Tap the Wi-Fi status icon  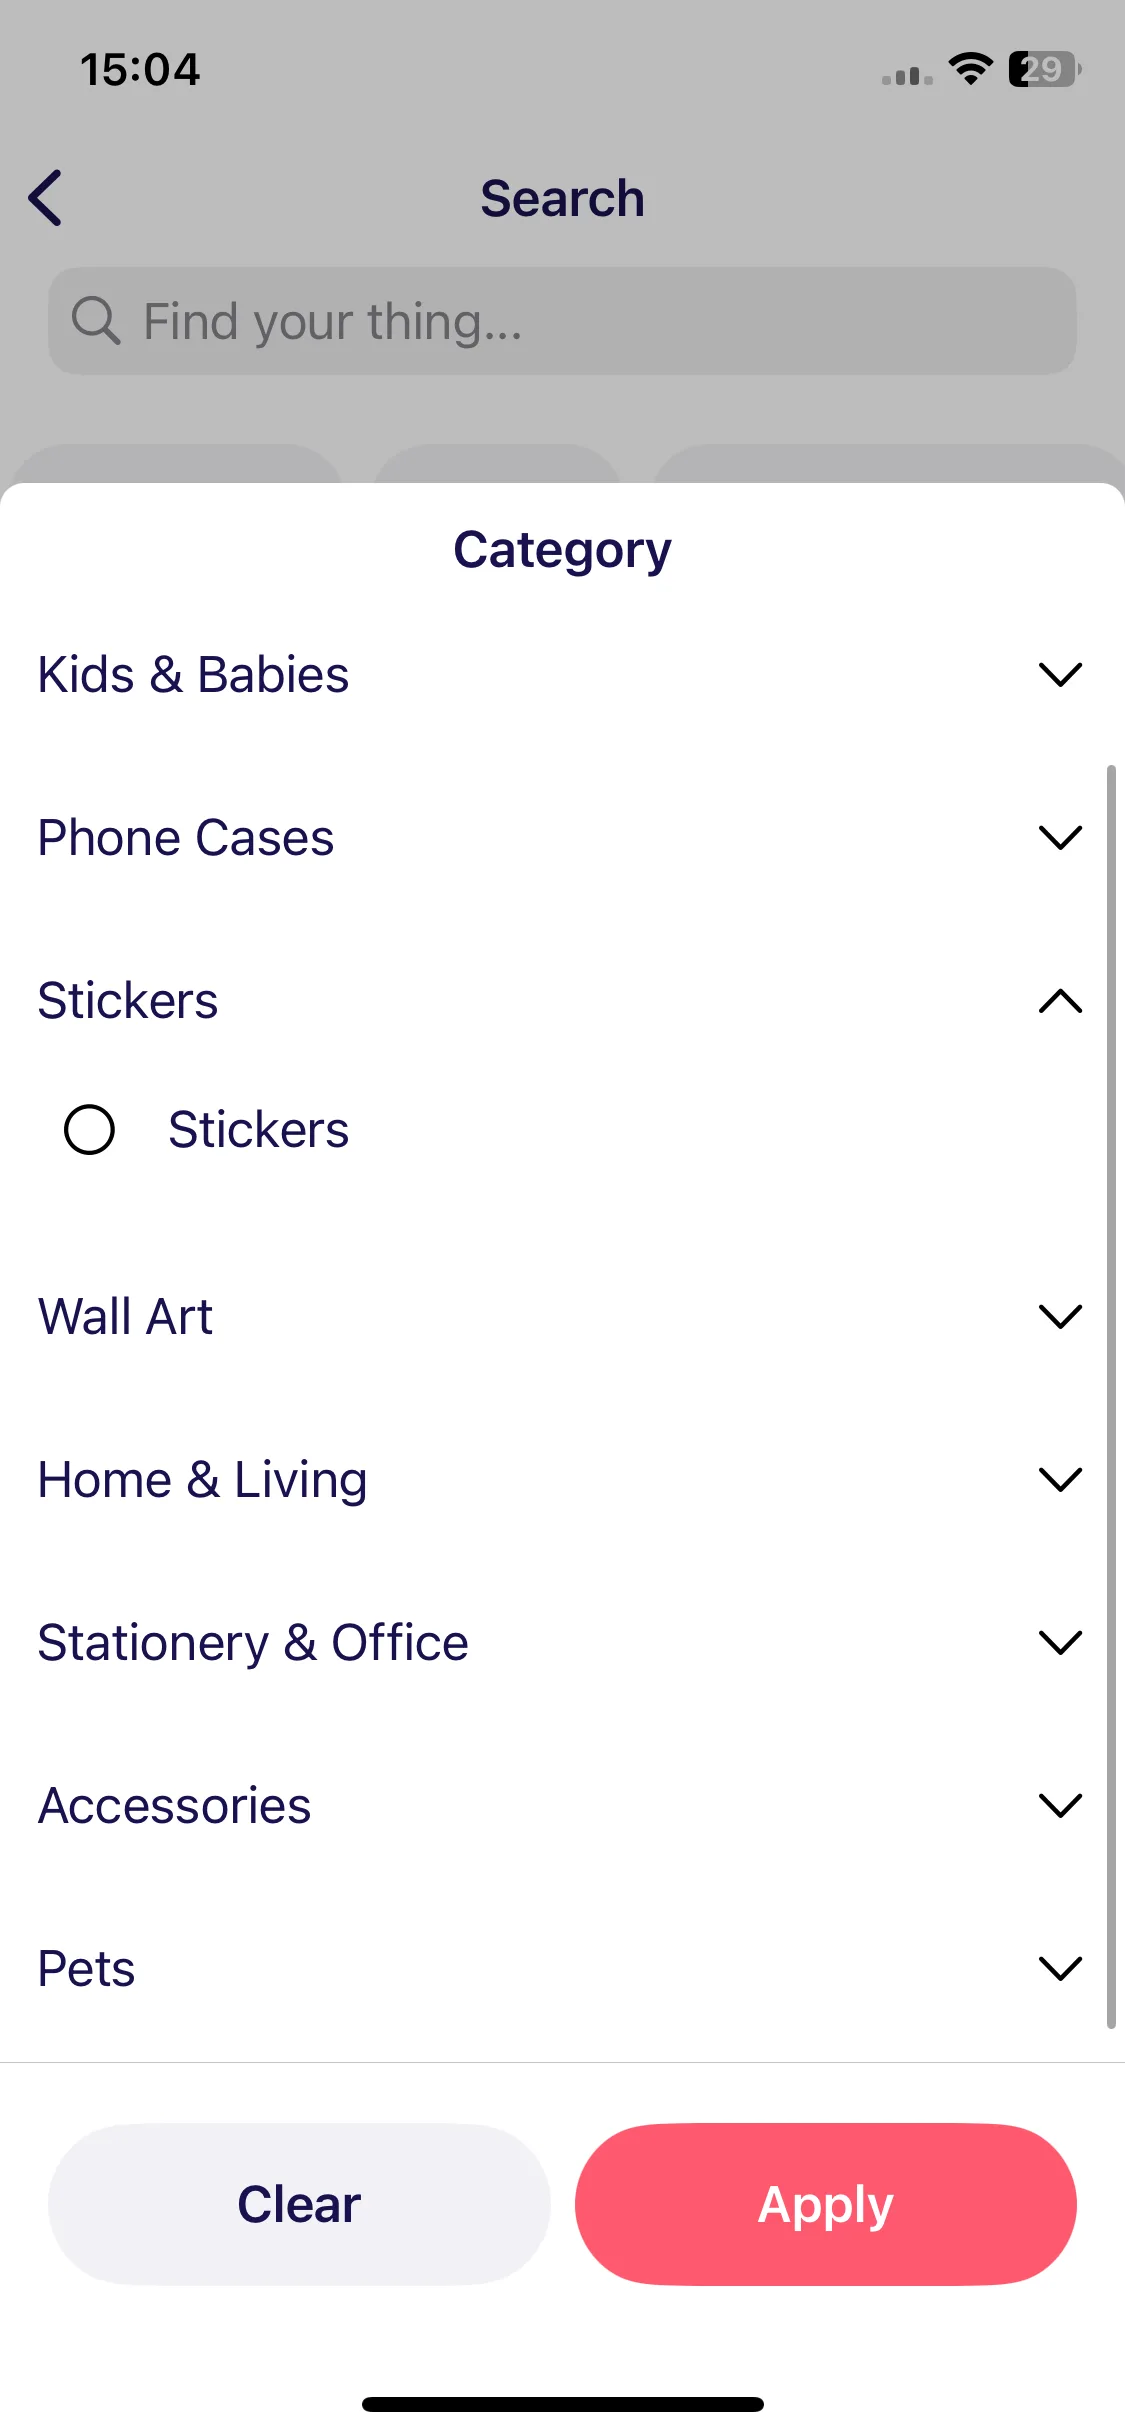tap(969, 69)
